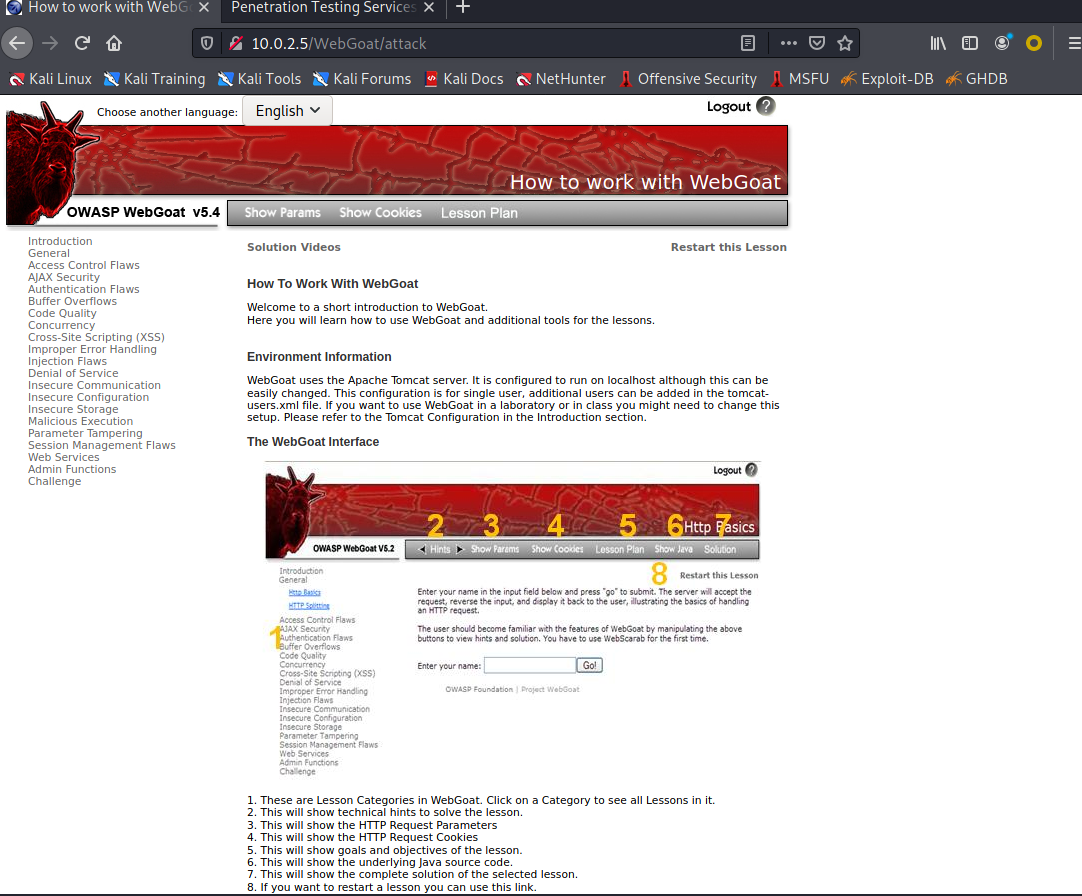This screenshot has width=1082, height=896.
Task: Open the Firefox account icon
Action: 1002,43
